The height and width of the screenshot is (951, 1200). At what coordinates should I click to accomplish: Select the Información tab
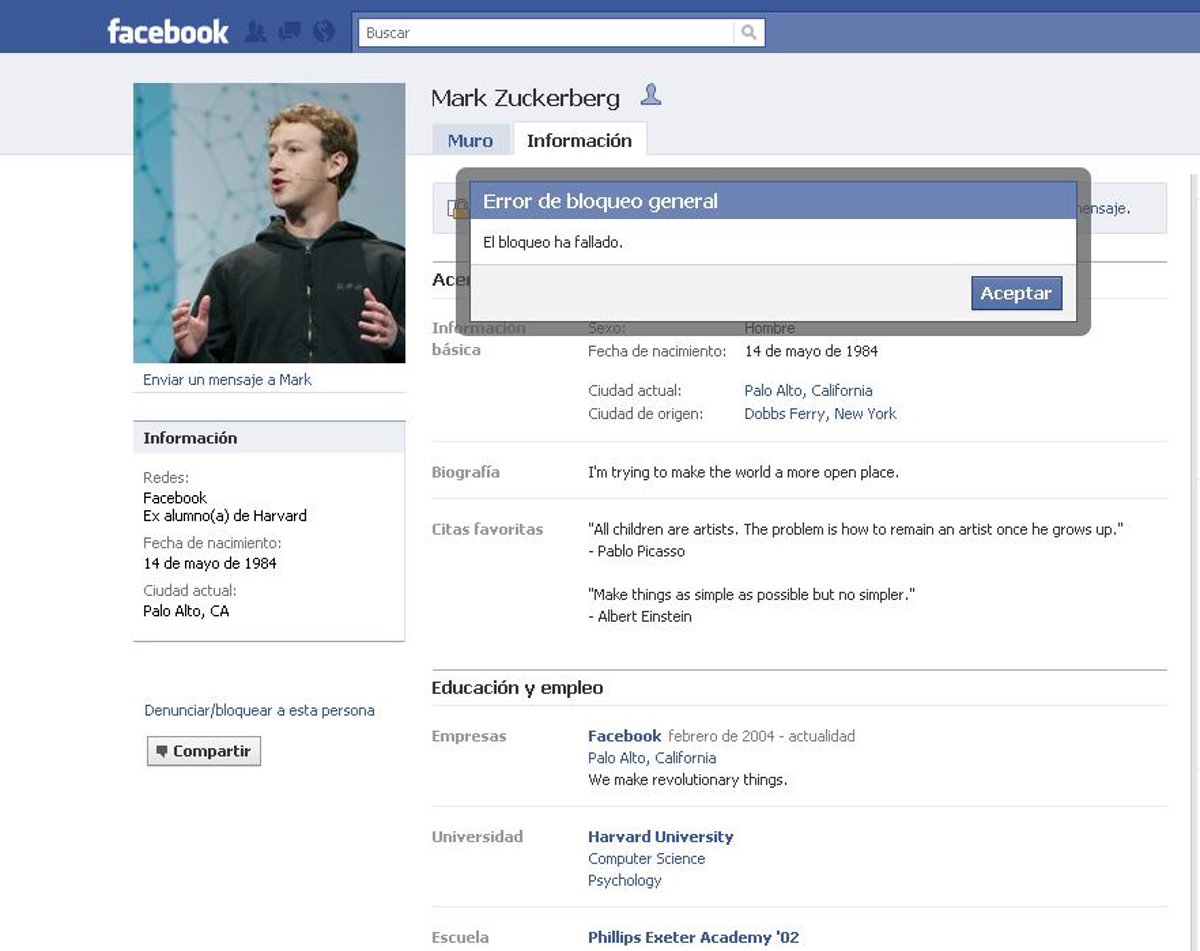579,141
